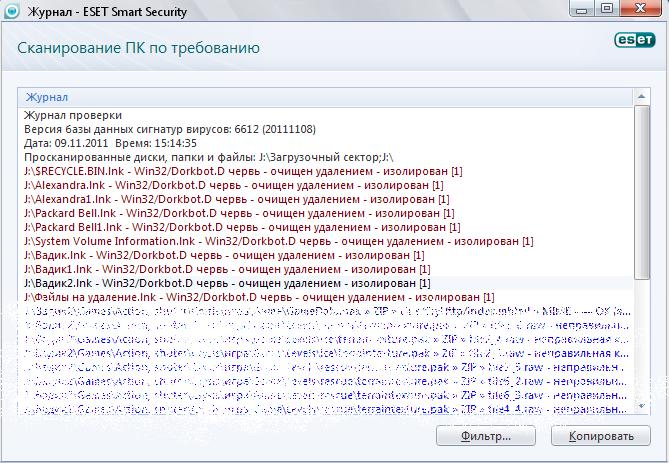
Task: Select the Файлы на удаление.lnk row
Action: pyautogui.click(x=326, y=297)
